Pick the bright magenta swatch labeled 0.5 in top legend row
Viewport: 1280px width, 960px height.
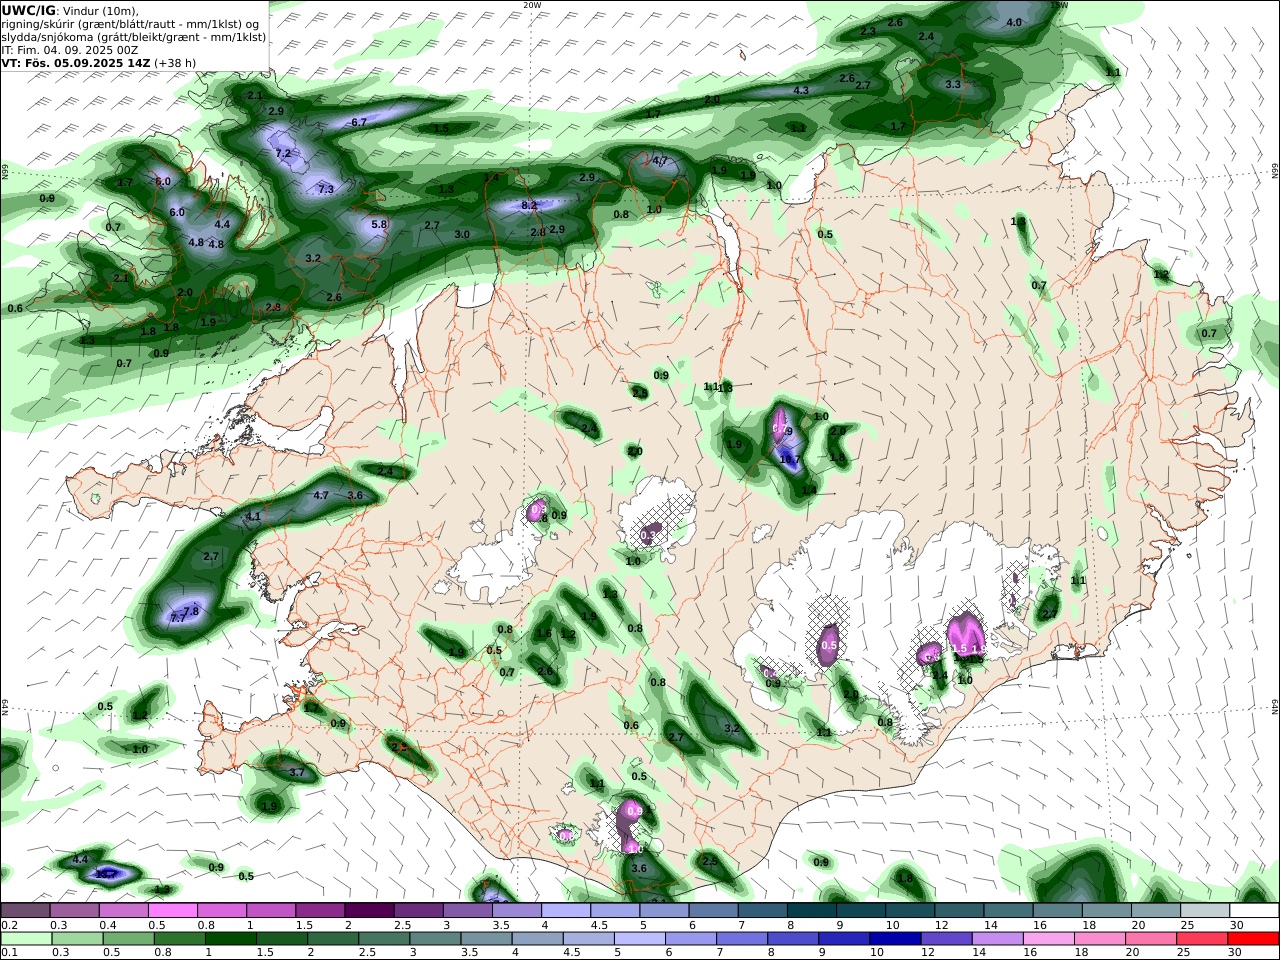click(173, 911)
